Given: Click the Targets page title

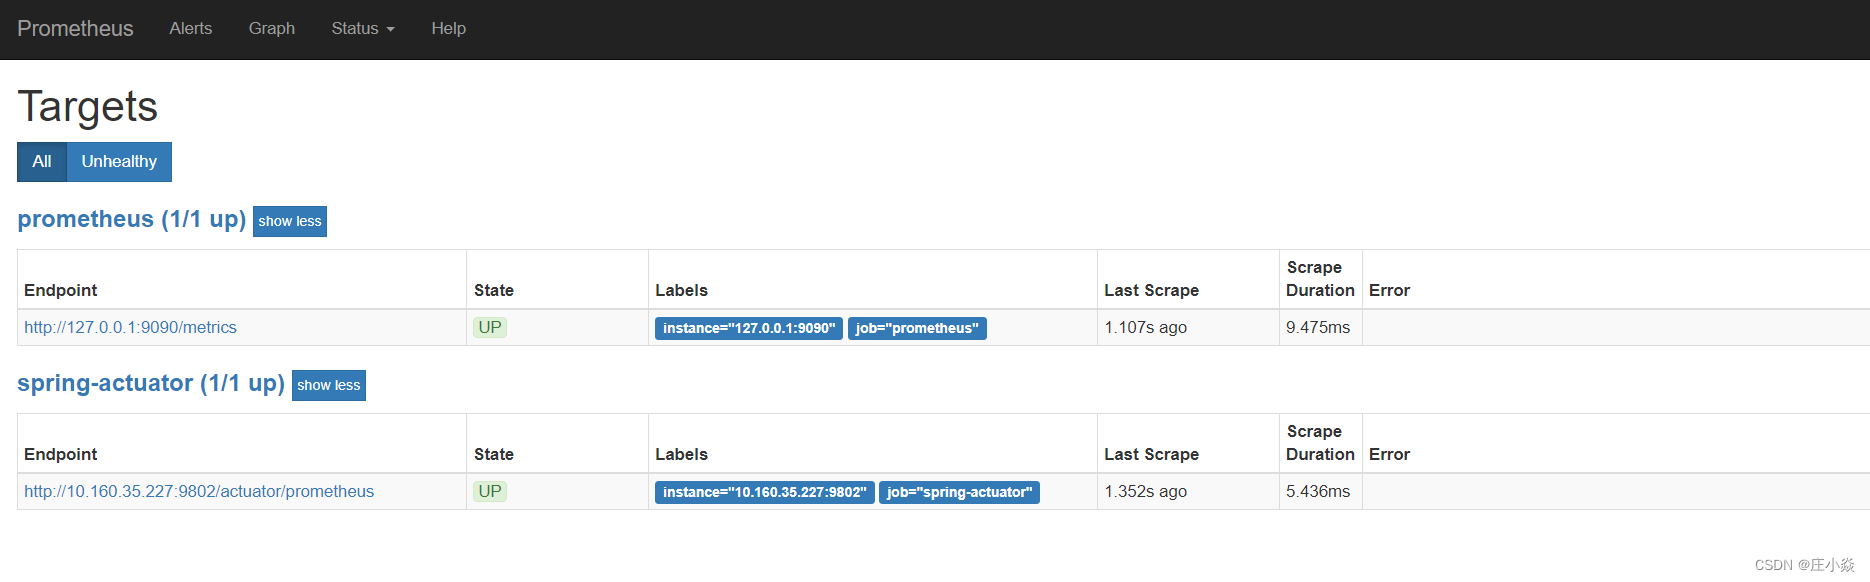Looking at the screenshot, I should [88, 106].
